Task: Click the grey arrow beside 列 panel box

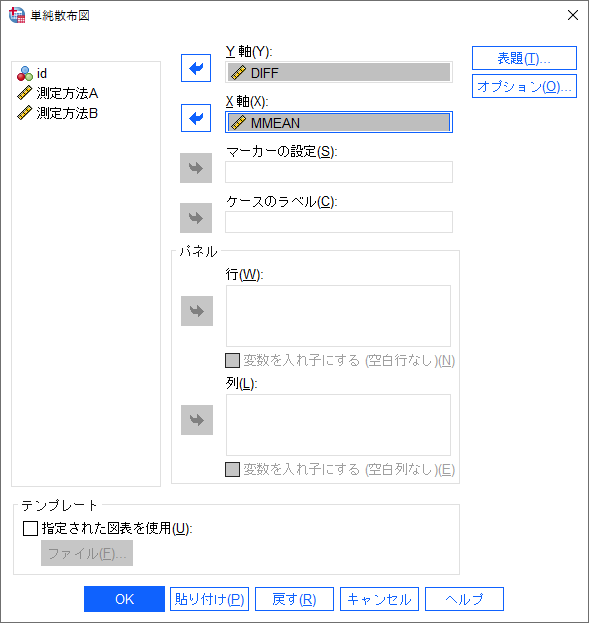Action: (x=197, y=420)
